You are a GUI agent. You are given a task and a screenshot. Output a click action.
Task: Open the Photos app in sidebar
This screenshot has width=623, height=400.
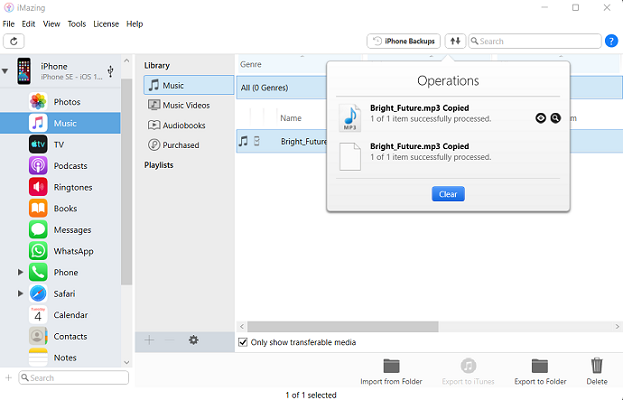click(38, 102)
